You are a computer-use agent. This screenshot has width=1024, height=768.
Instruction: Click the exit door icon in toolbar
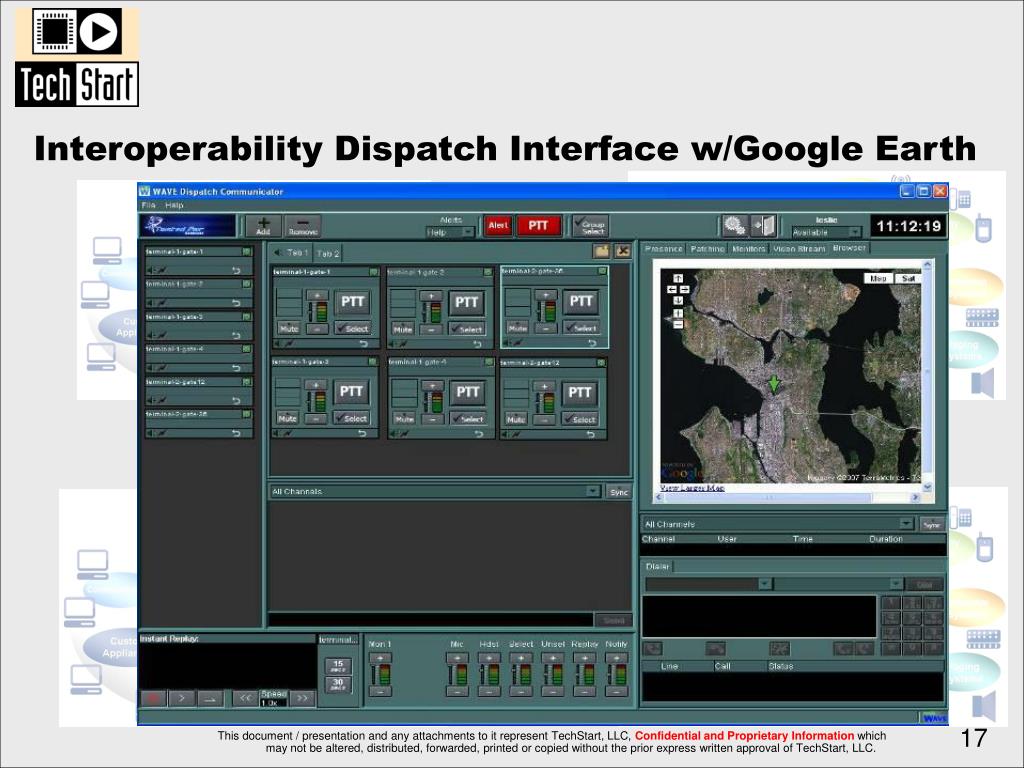763,226
